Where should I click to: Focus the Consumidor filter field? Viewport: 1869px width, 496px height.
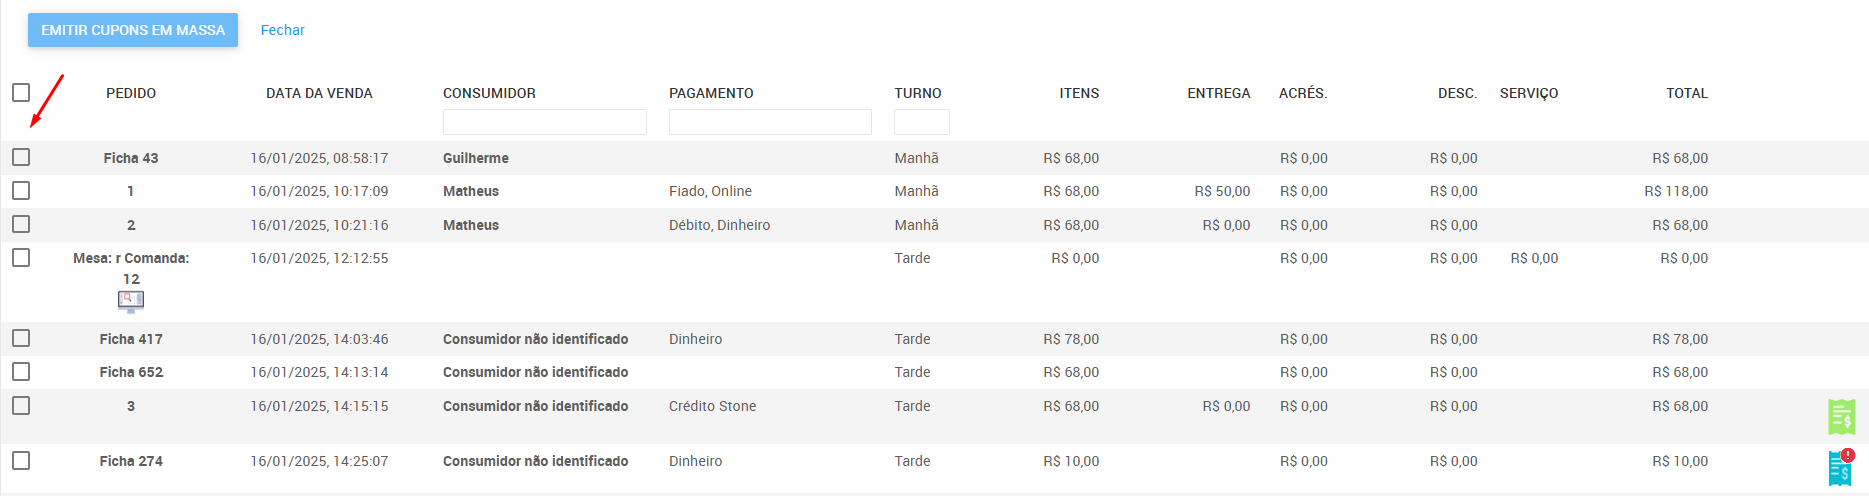pos(545,122)
